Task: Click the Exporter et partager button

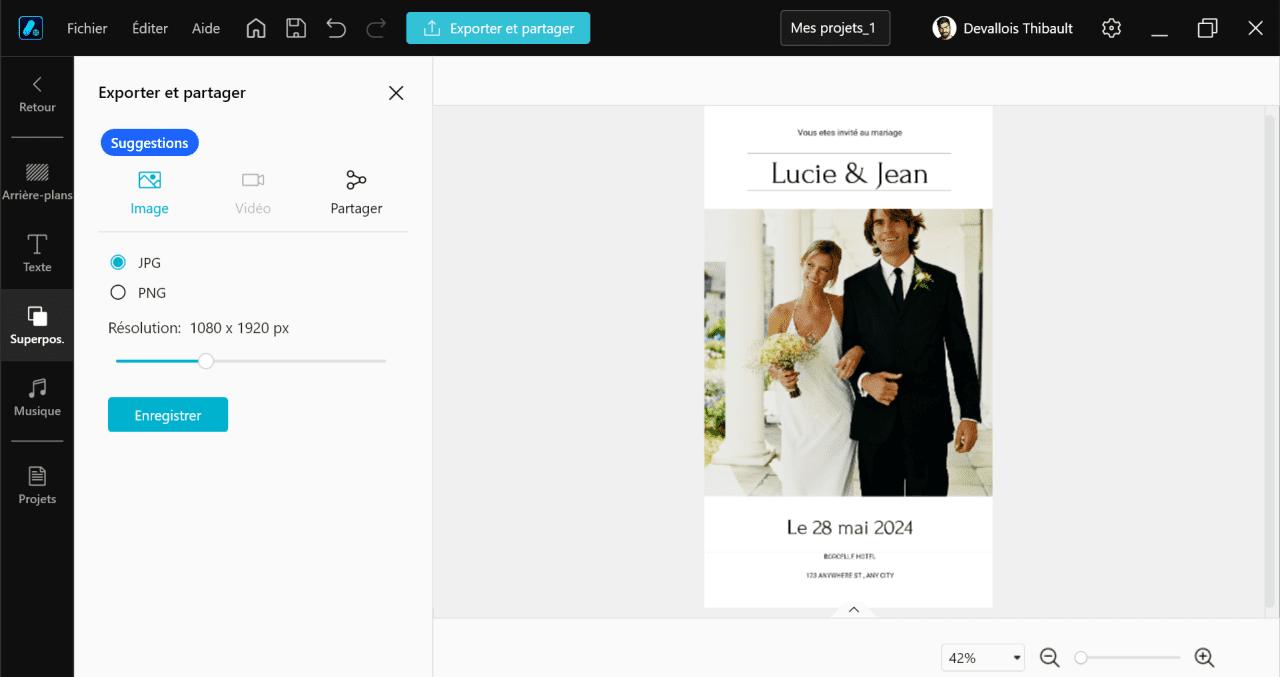Action: pyautogui.click(x=498, y=28)
